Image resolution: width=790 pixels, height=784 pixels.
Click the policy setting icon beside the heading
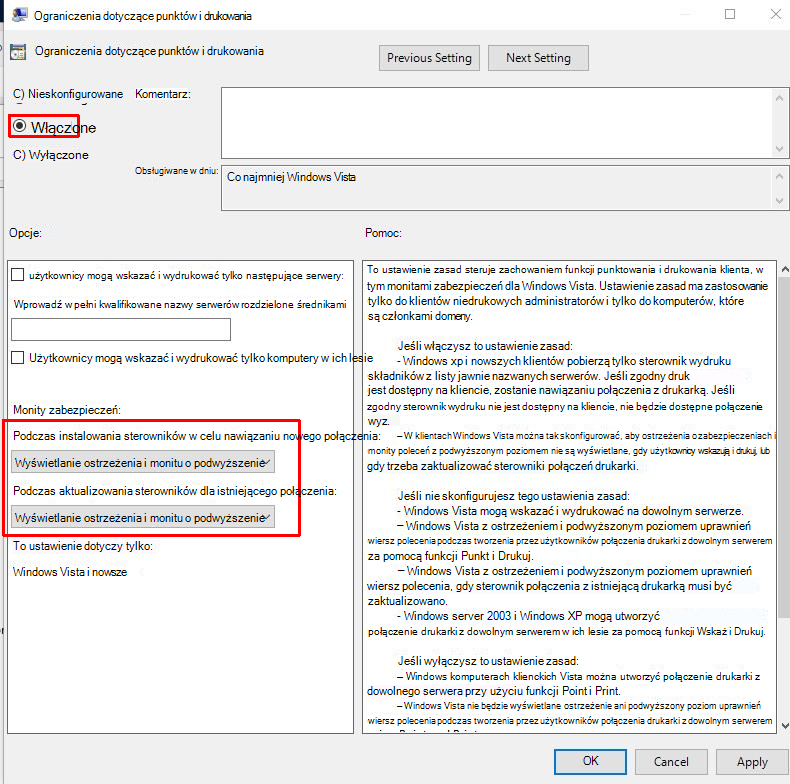pyautogui.click(x=18, y=52)
